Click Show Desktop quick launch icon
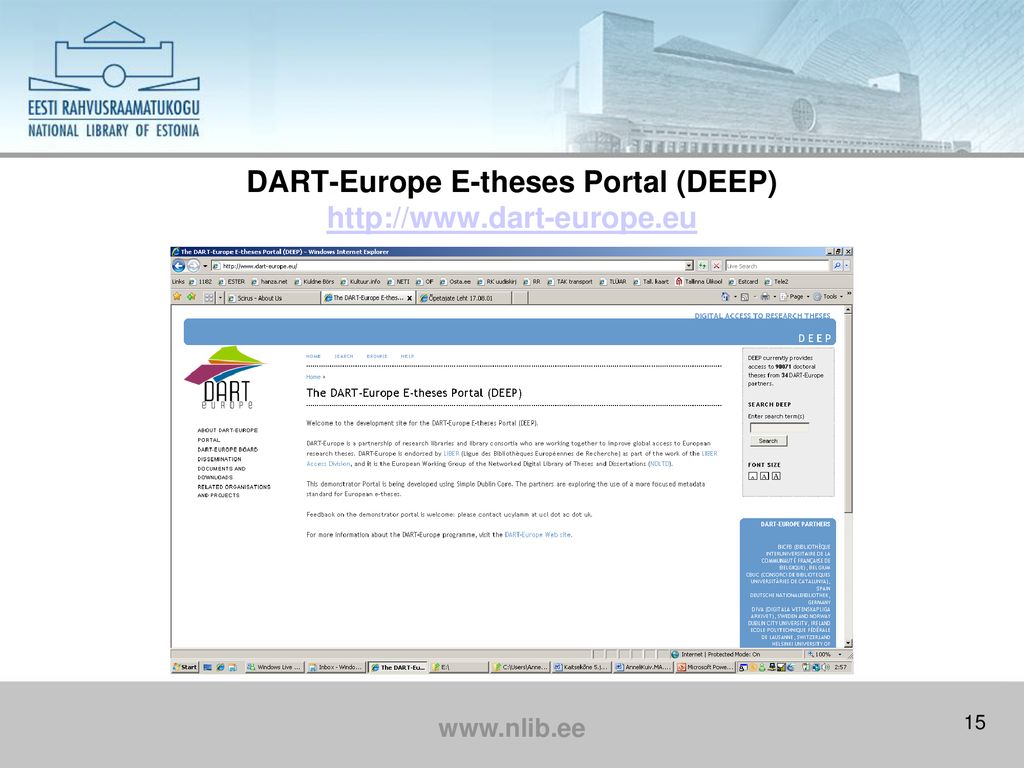Screen dimensions: 1024x768 pos(208,667)
